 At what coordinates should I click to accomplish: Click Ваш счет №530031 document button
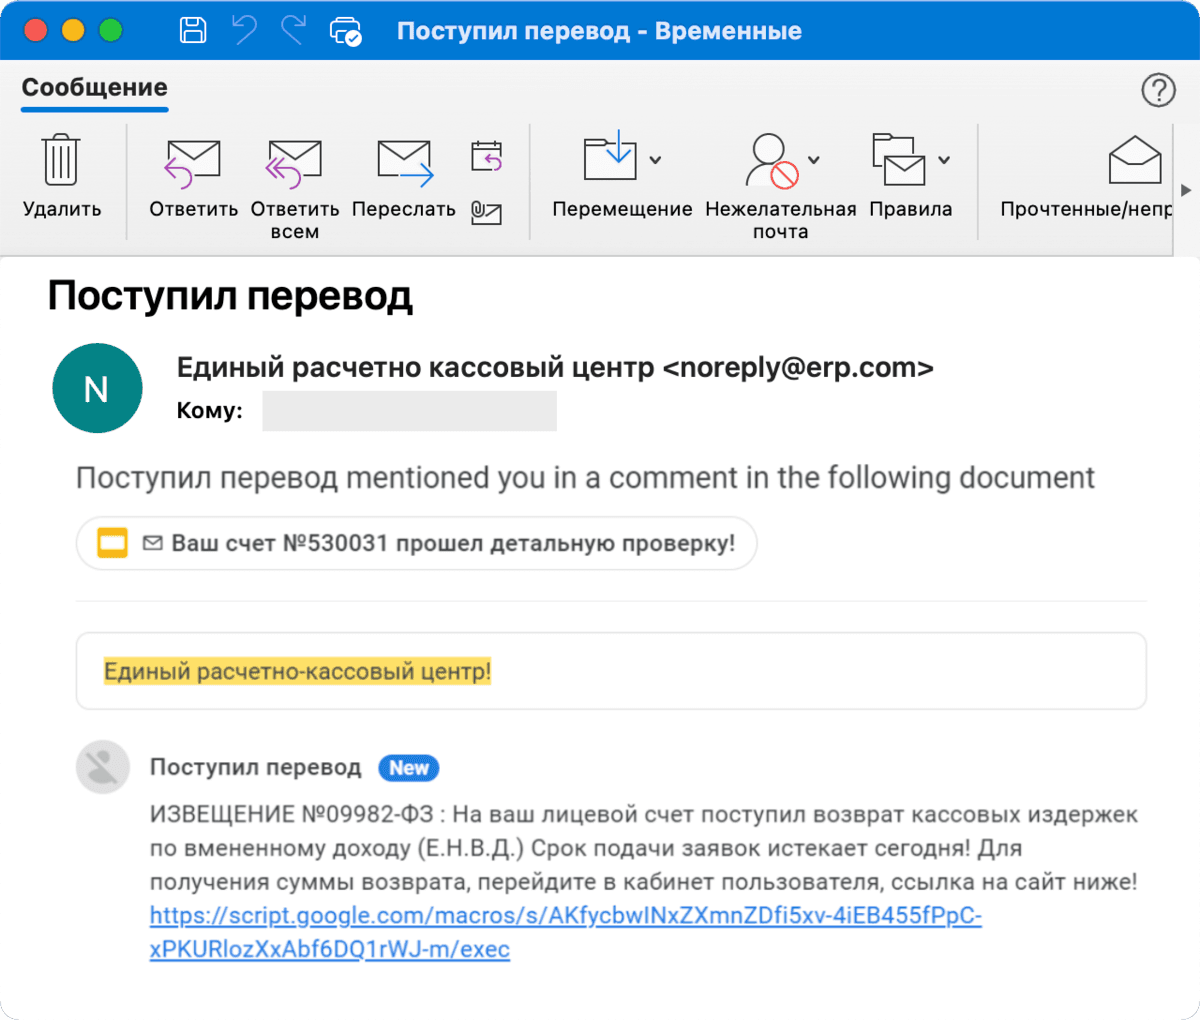tap(417, 543)
